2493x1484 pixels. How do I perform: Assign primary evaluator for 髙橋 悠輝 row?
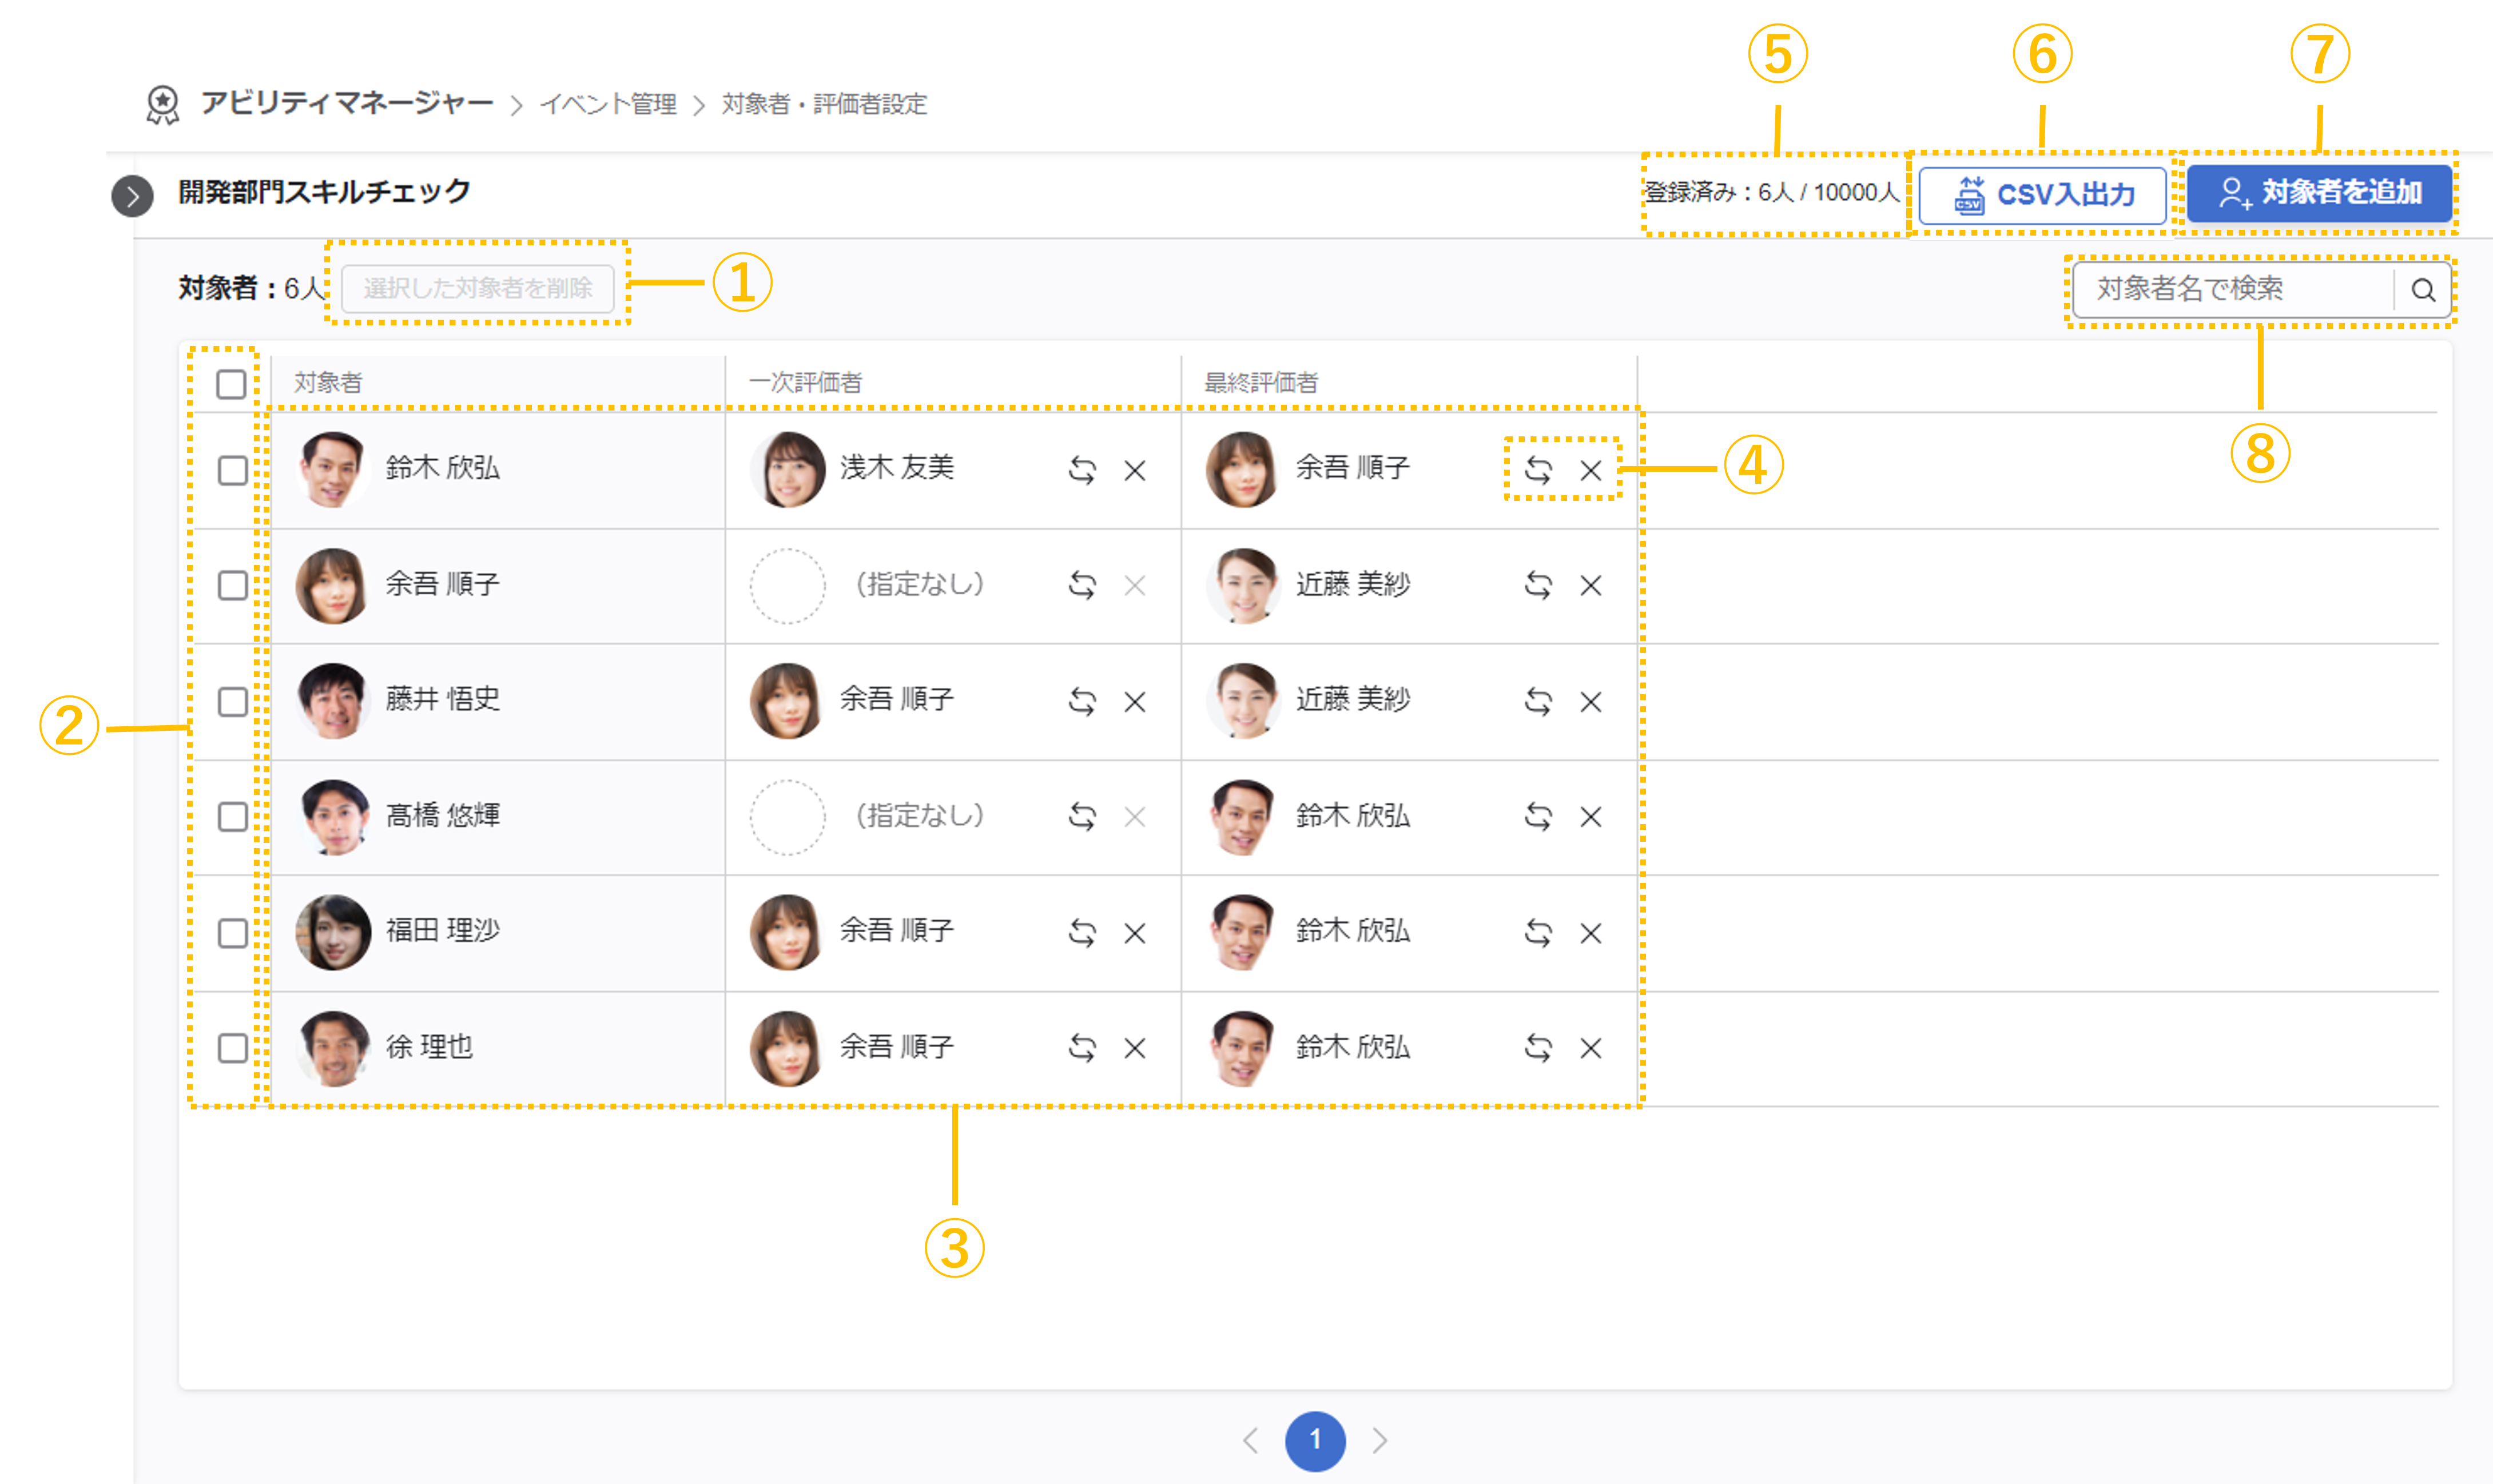(1082, 817)
